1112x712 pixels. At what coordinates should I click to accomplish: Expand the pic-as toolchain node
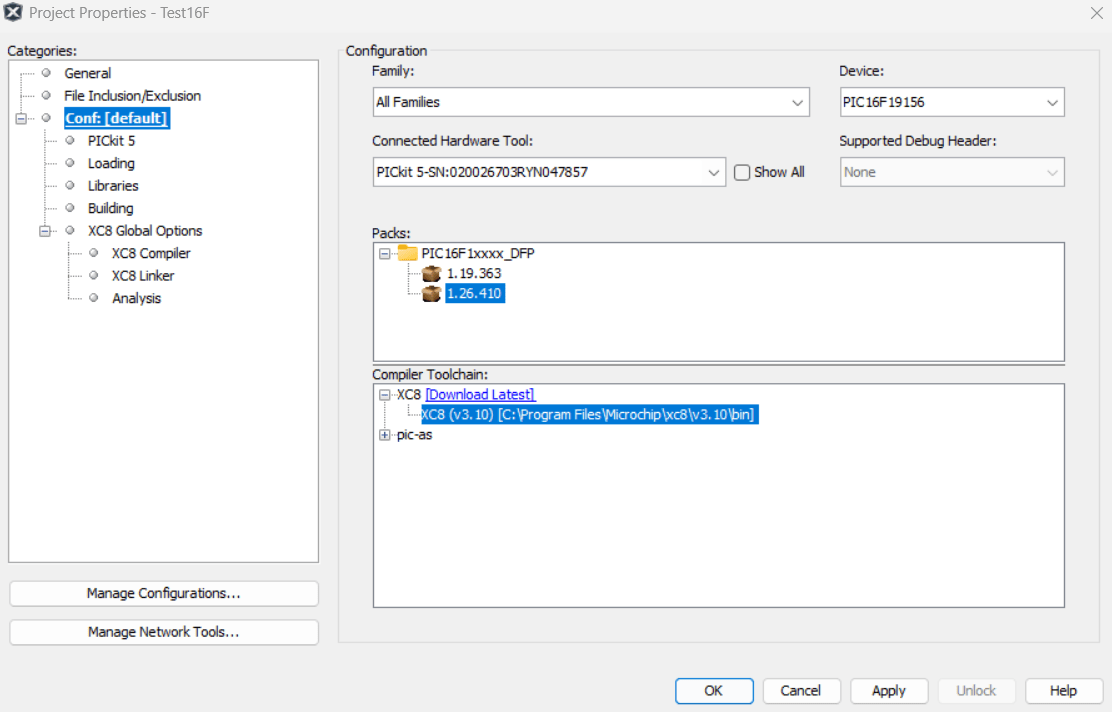click(x=385, y=435)
